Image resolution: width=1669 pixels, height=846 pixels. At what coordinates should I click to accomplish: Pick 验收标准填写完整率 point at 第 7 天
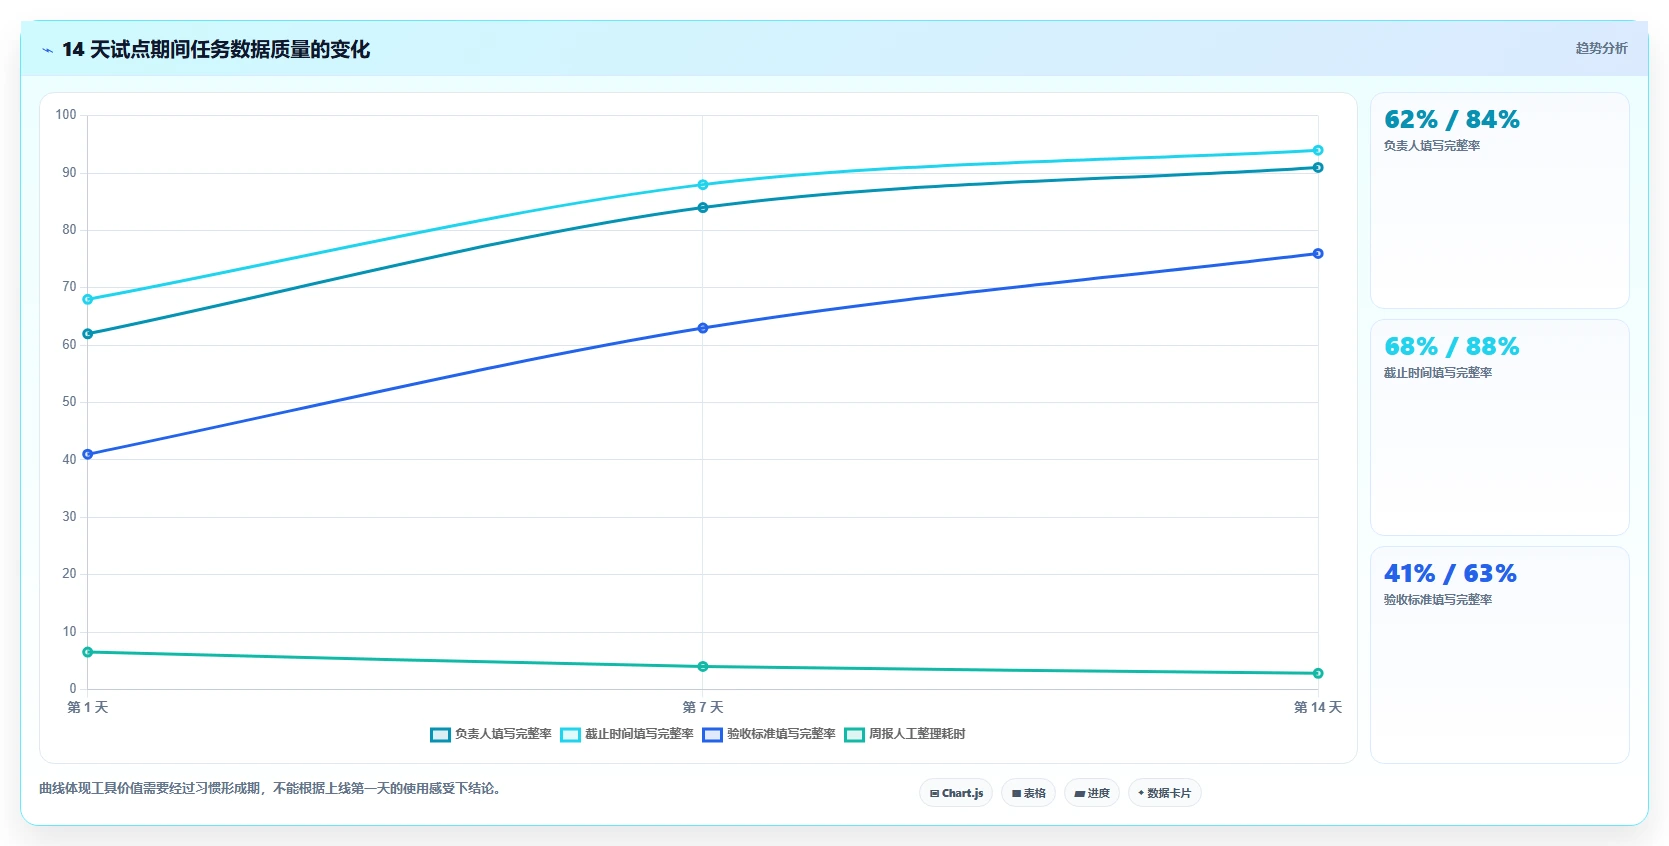(x=703, y=328)
